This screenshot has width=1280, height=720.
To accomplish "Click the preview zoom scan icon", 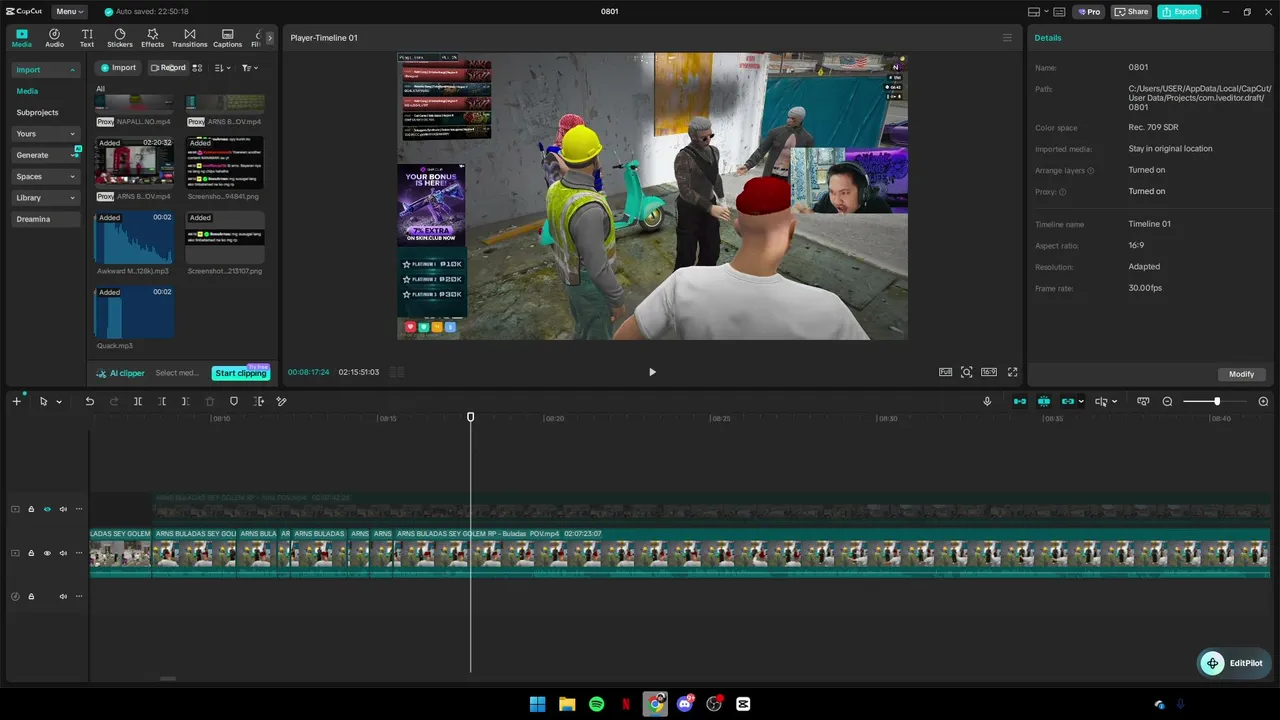I will 967,372.
